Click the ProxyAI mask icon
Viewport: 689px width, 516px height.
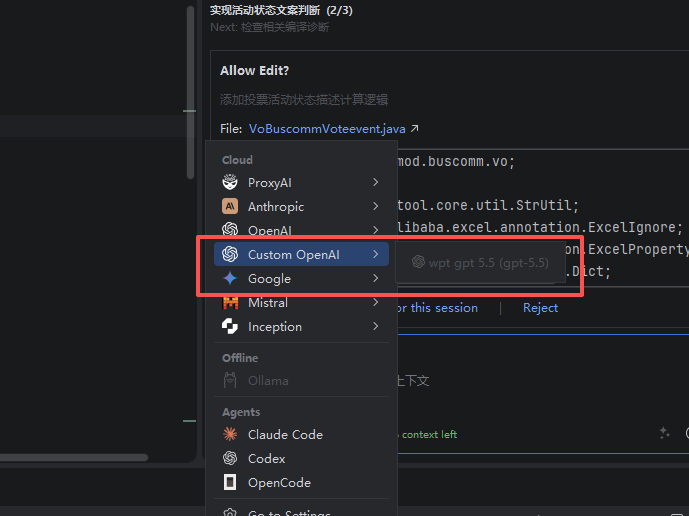click(230, 182)
